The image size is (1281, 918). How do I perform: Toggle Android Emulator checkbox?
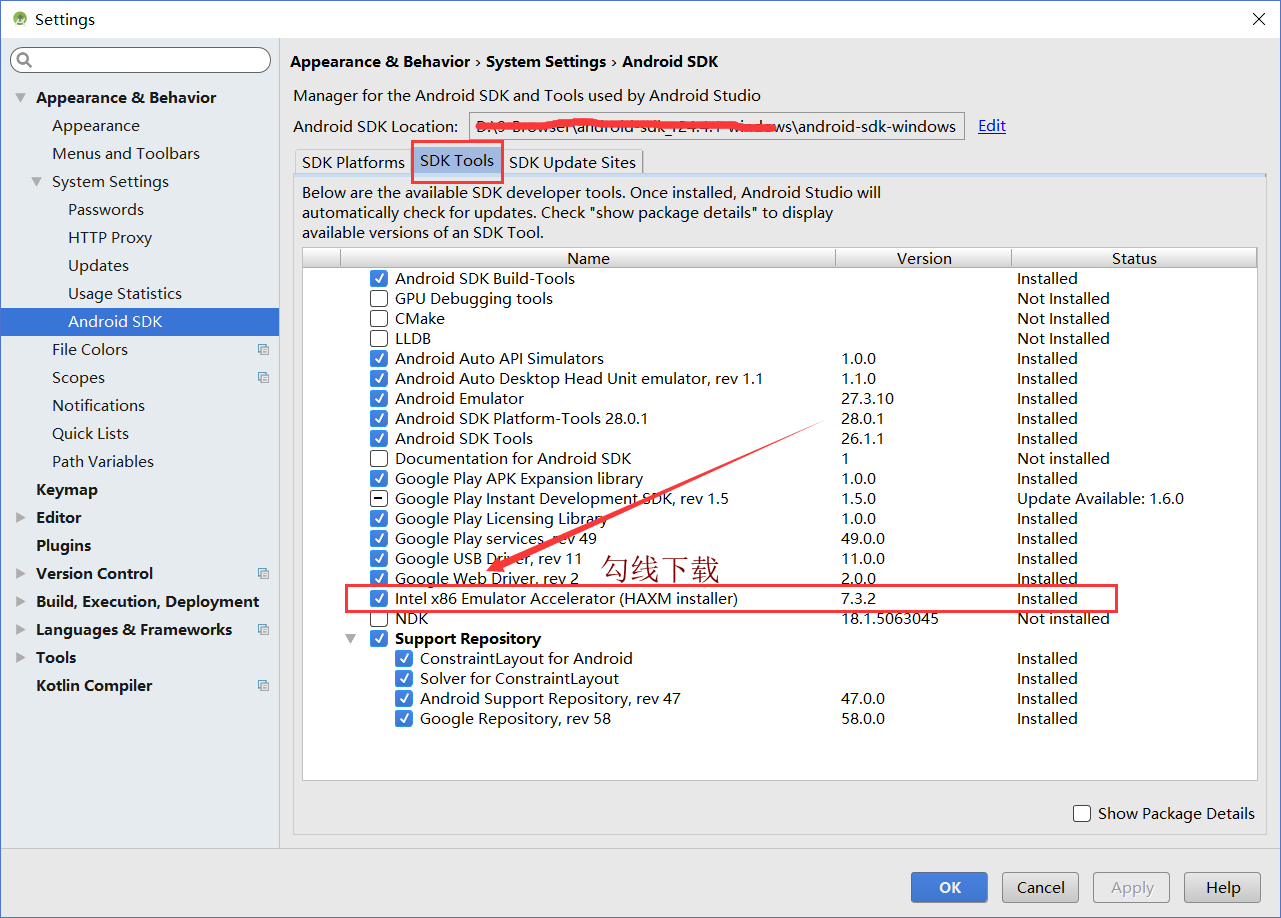coord(379,399)
